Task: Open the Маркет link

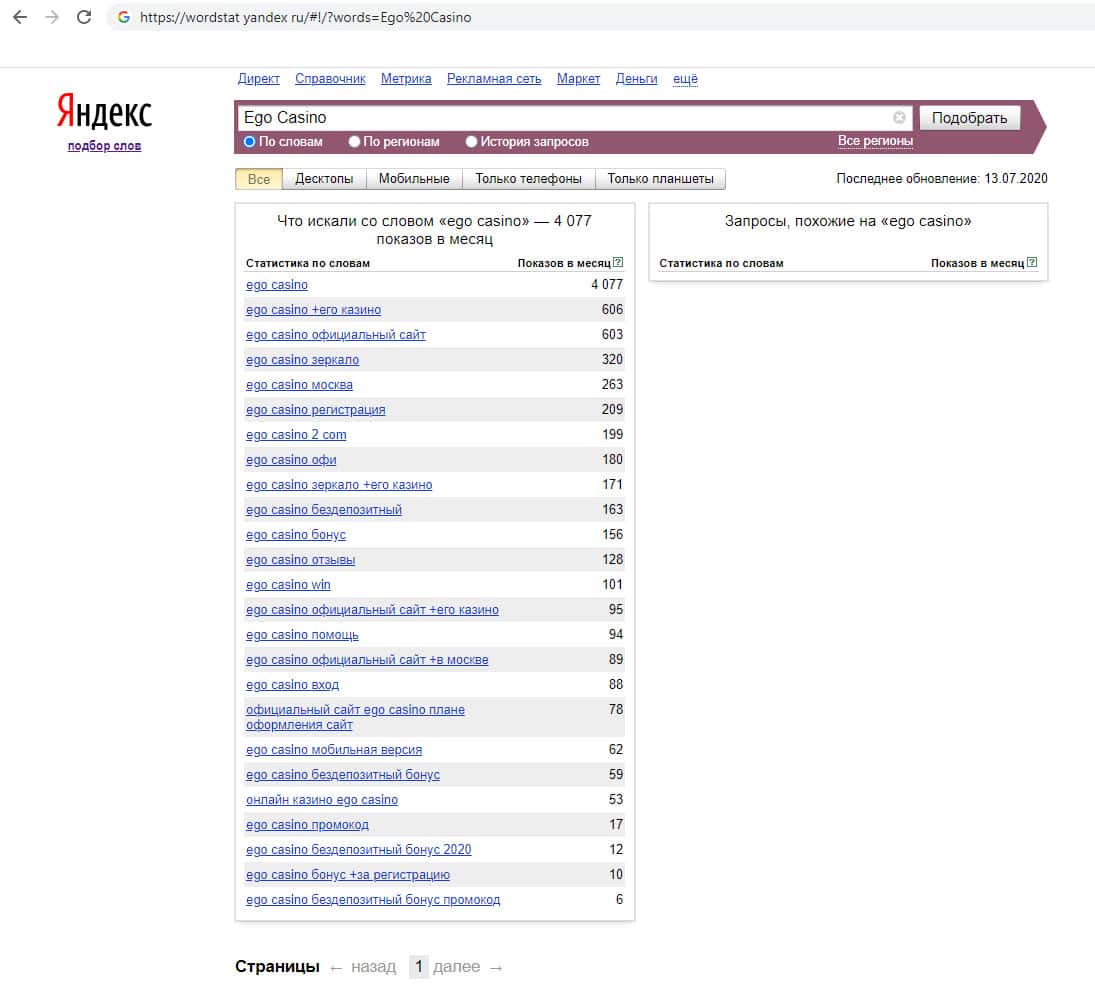Action: coord(578,79)
